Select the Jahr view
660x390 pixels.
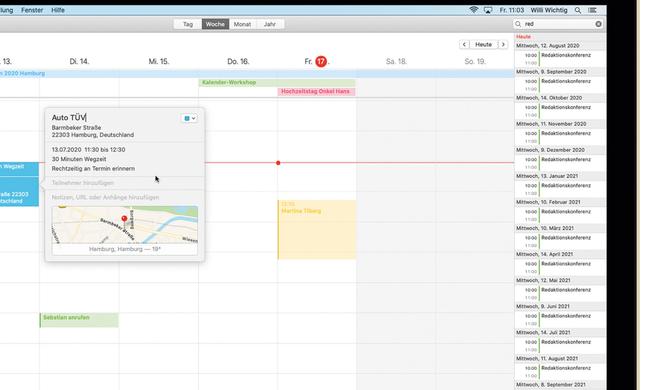270,24
